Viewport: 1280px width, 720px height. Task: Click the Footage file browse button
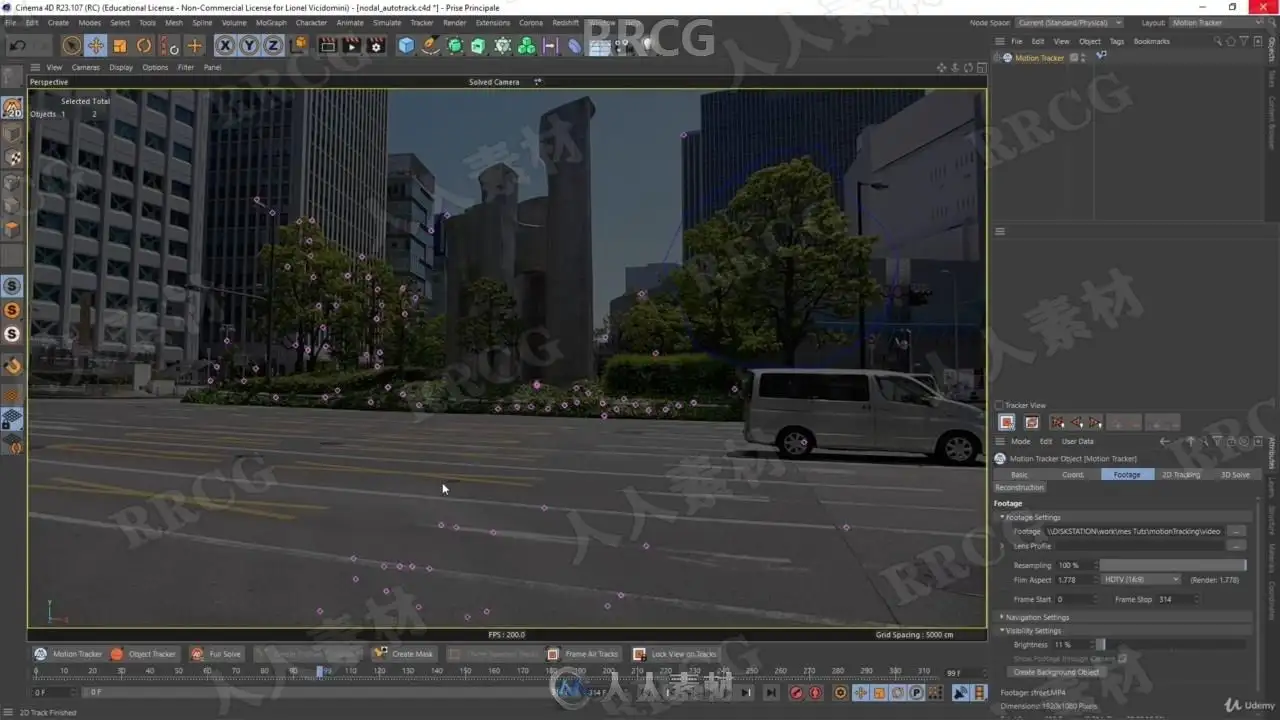tap(1237, 531)
